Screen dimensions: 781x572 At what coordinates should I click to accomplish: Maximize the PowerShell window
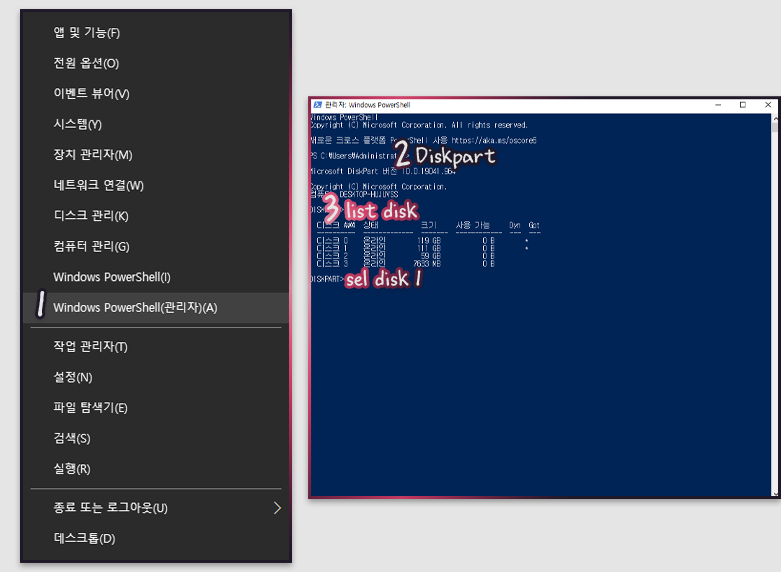click(743, 105)
